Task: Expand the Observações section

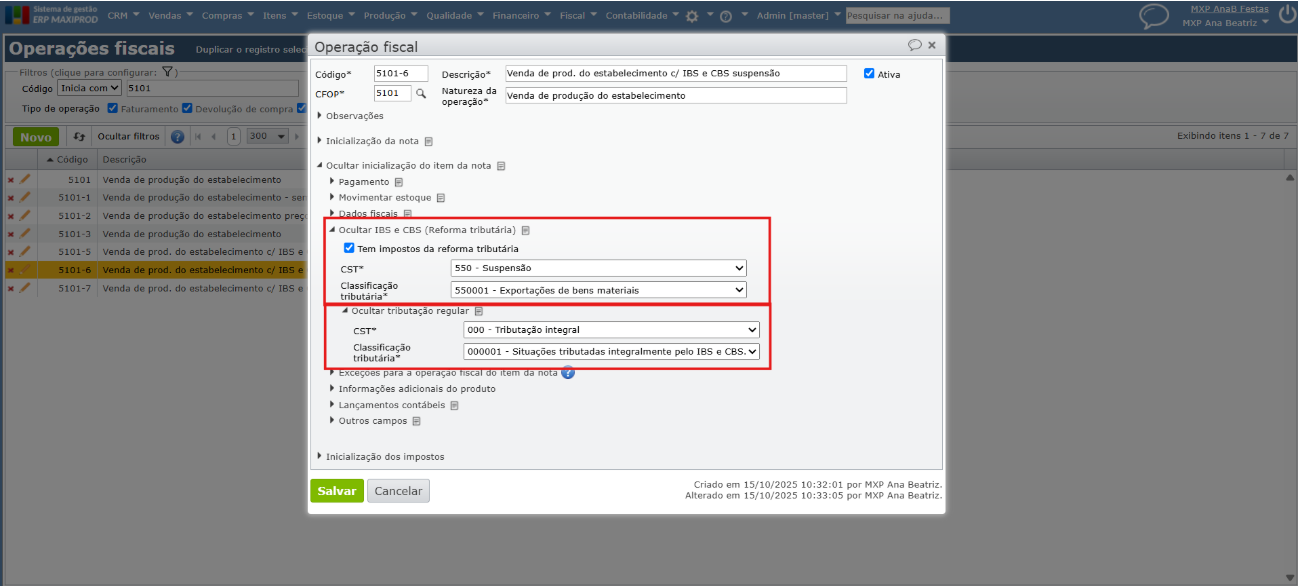Action: point(350,116)
